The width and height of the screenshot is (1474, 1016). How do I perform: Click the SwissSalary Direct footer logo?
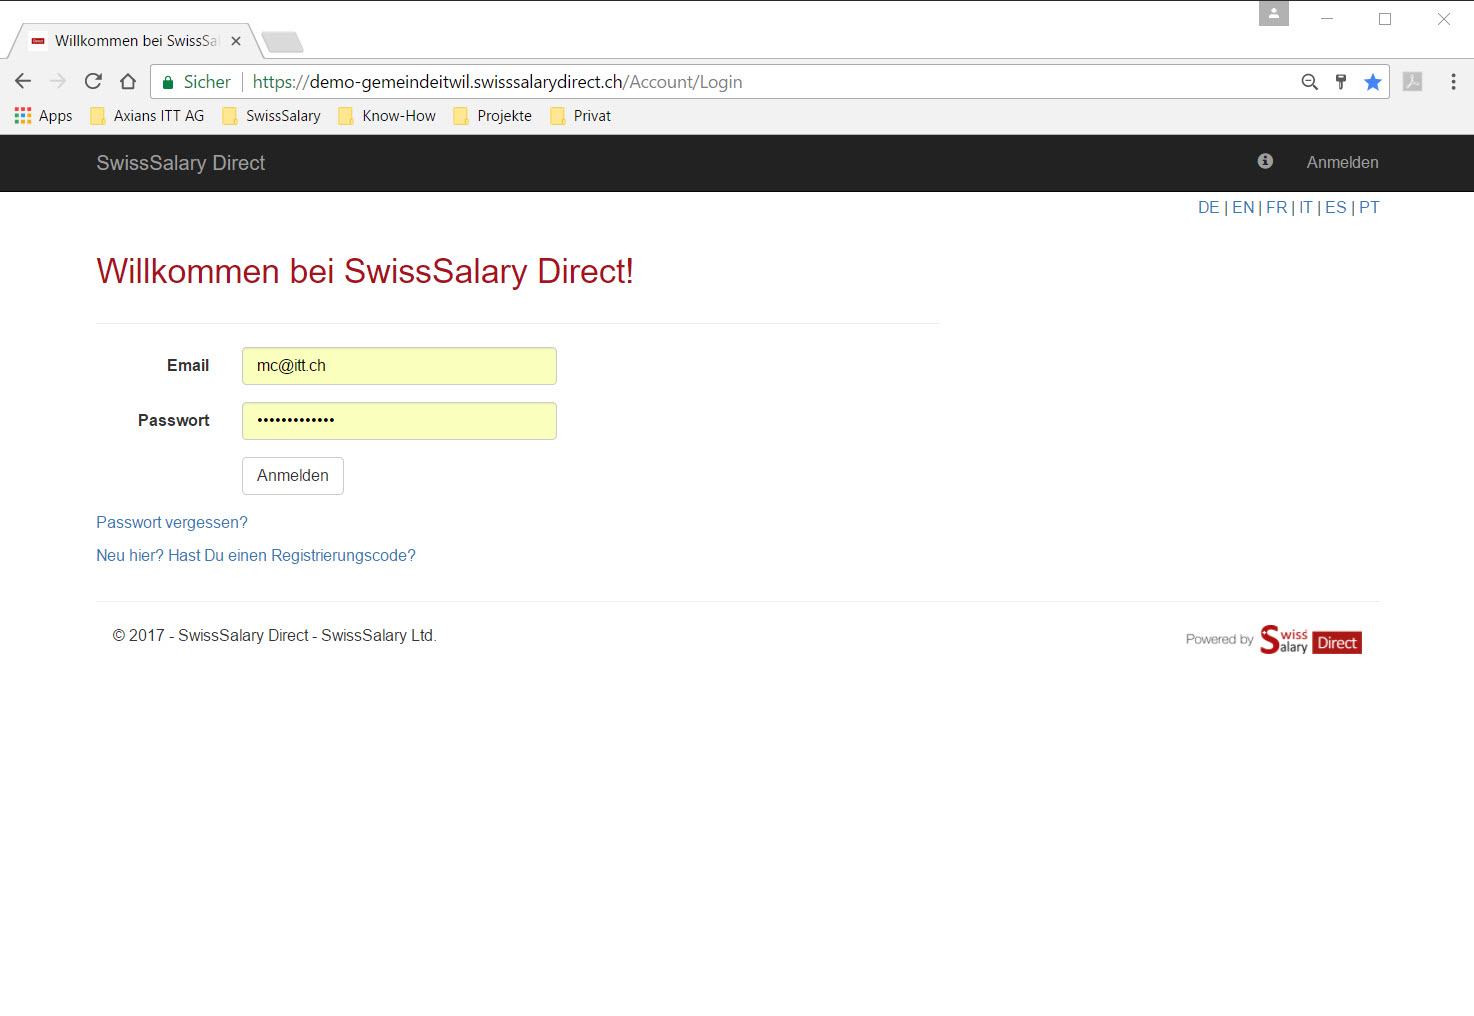pyautogui.click(x=1311, y=640)
